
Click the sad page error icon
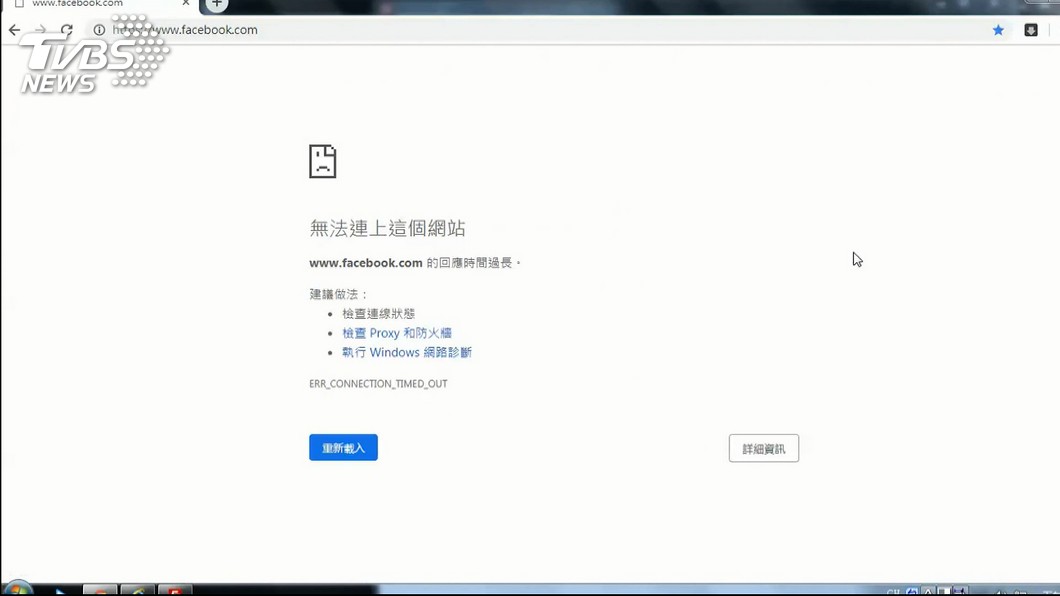click(x=322, y=162)
